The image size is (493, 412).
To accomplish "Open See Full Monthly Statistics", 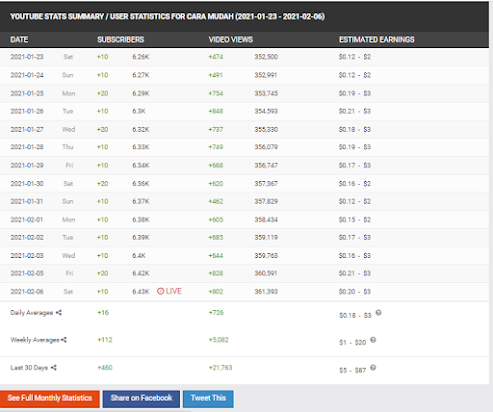I will click(x=50, y=399).
